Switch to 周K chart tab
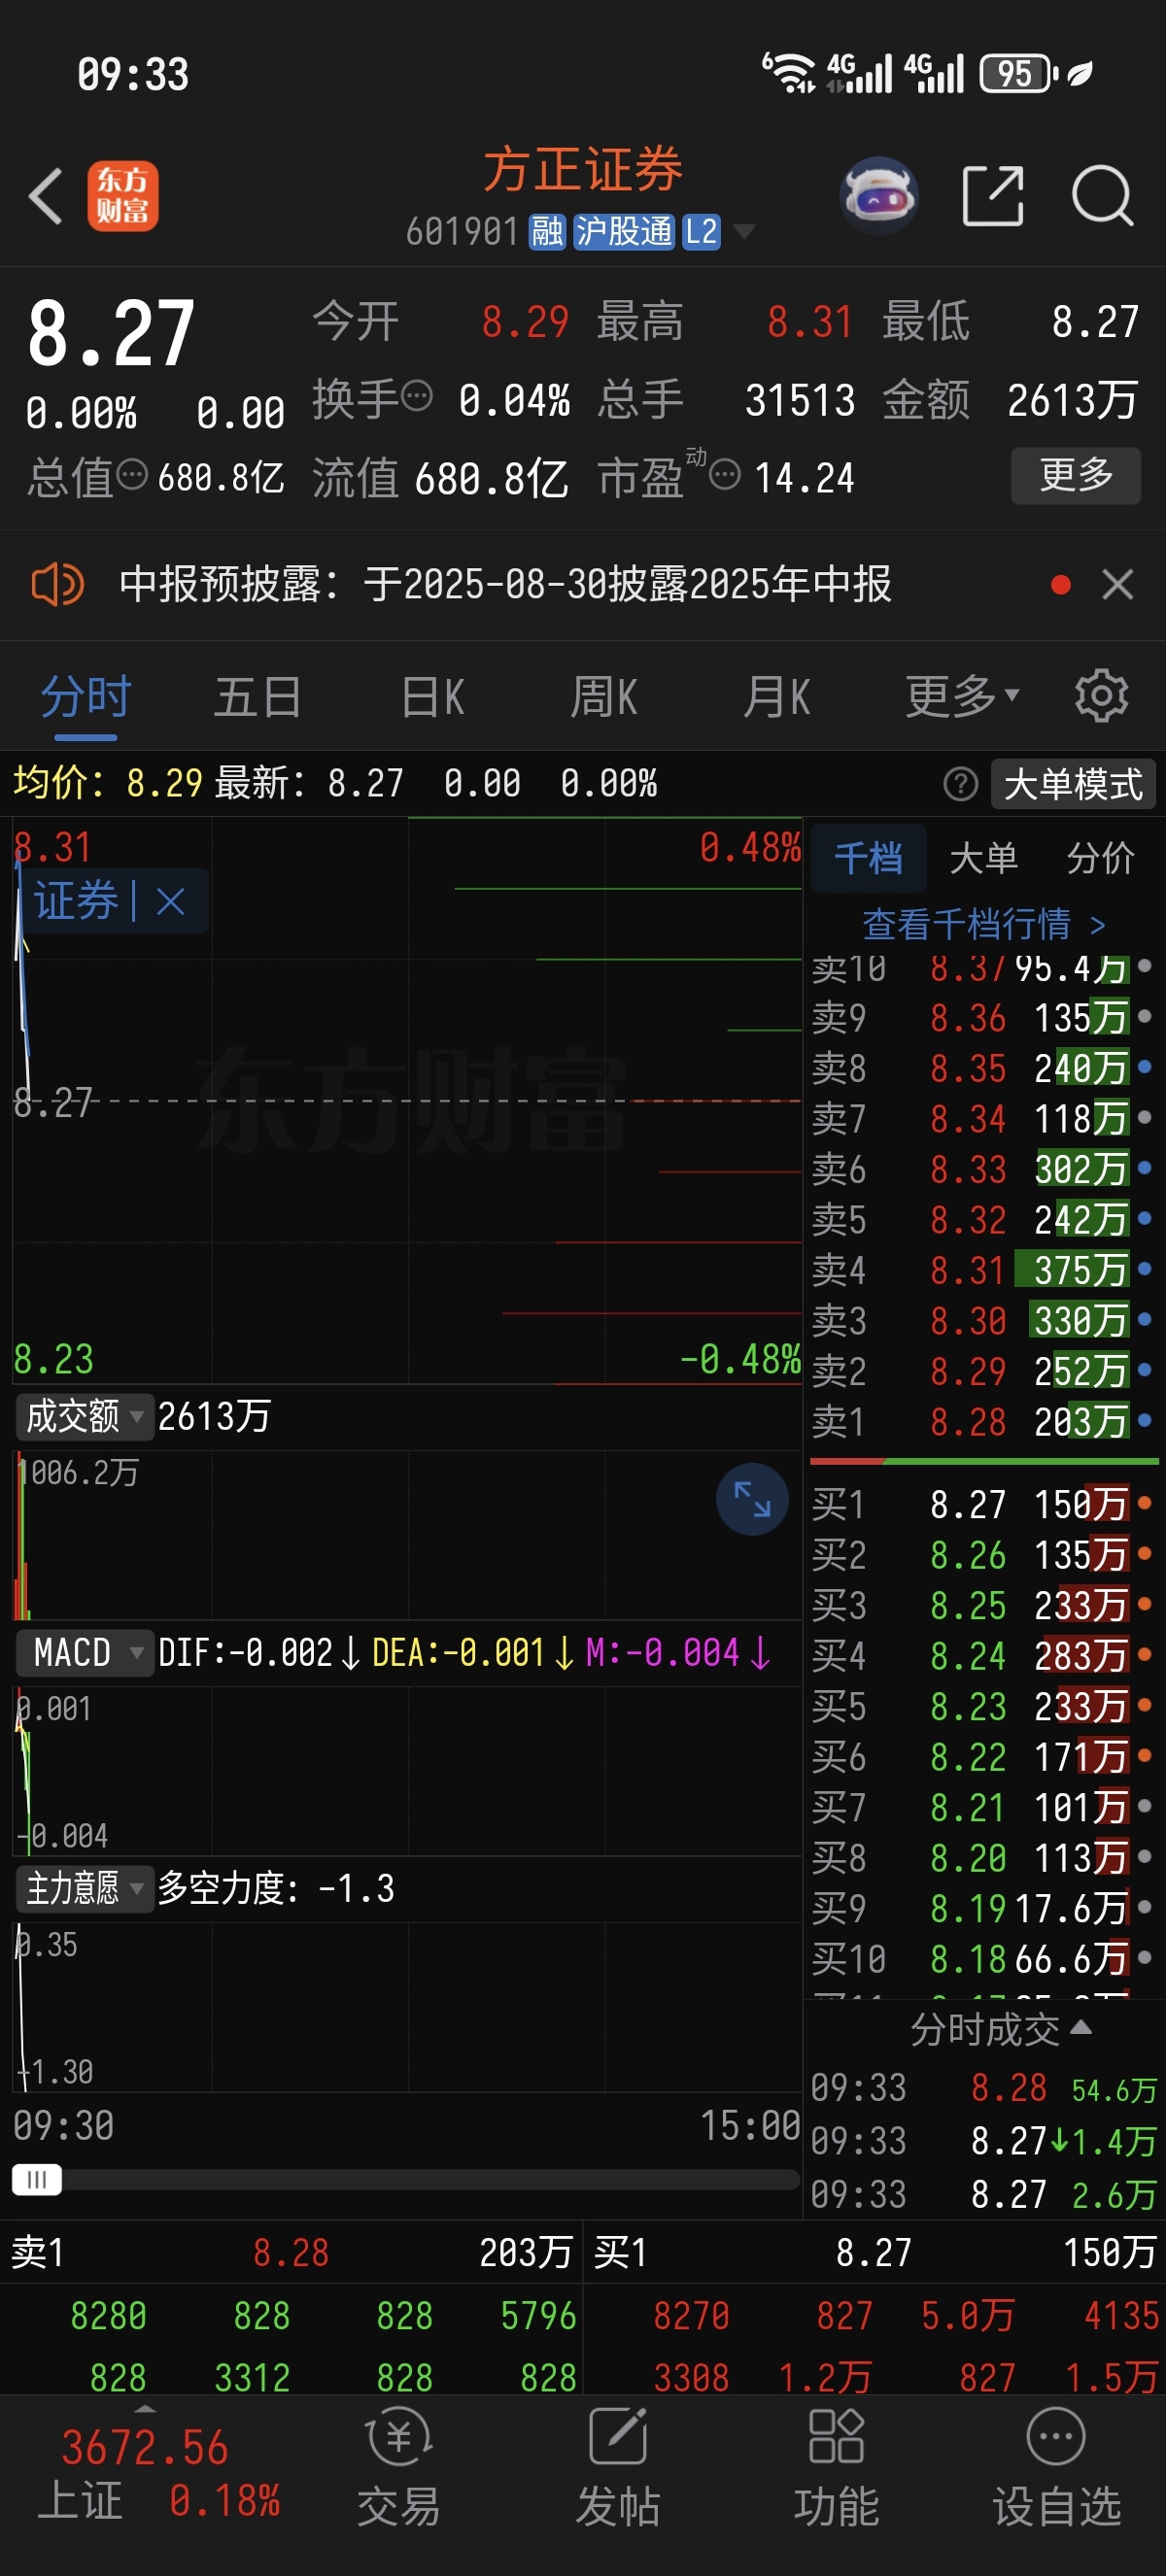Viewport: 1166px width, 2576px height. click(x=603, y=696)
